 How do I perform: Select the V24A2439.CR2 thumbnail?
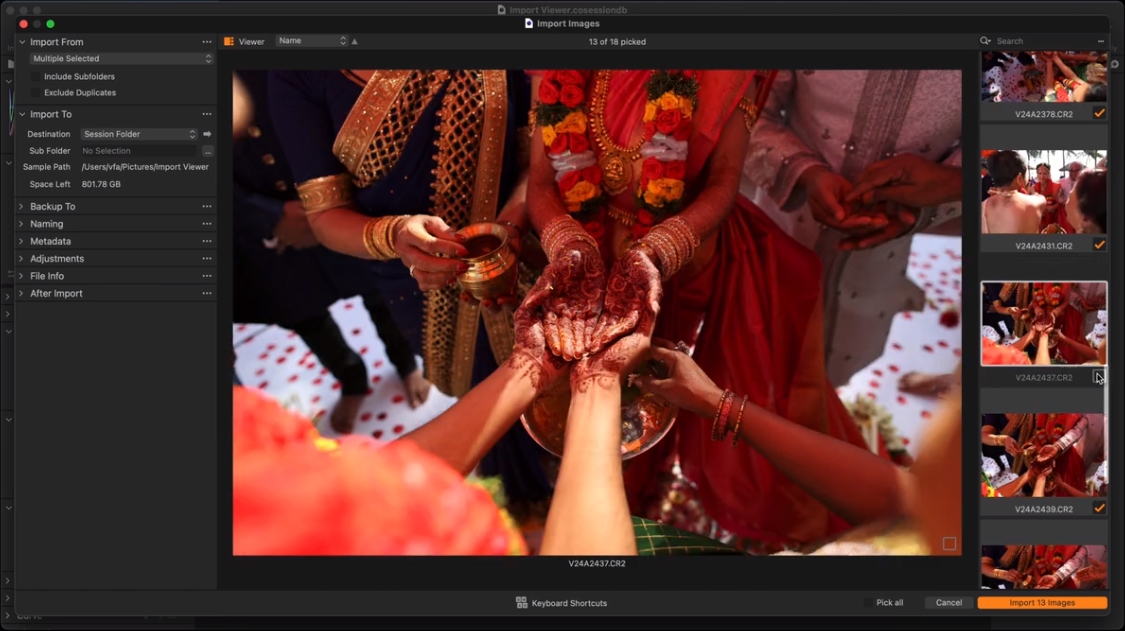[x=1043, y=455]
